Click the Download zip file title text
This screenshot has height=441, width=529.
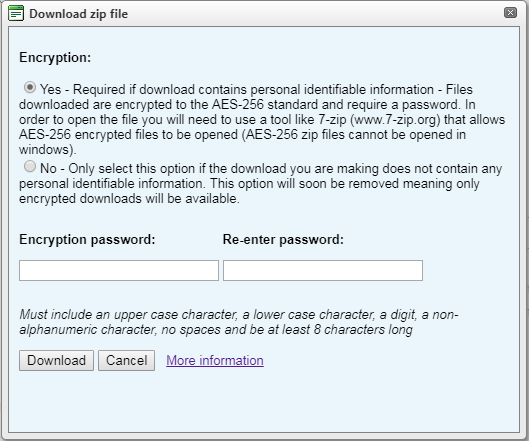pyautogui.click(x=79, y=14)
